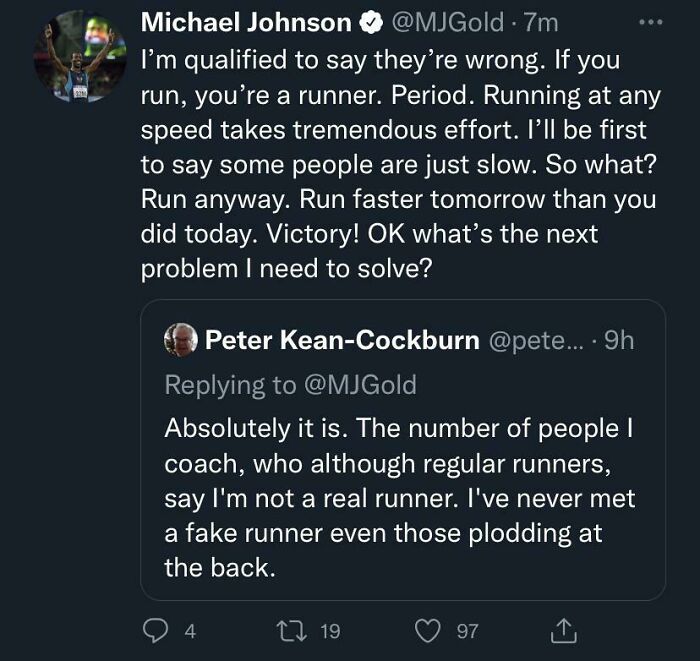Open the Michael Johnson display name link
700x661 pixels.
coord(246,22)
